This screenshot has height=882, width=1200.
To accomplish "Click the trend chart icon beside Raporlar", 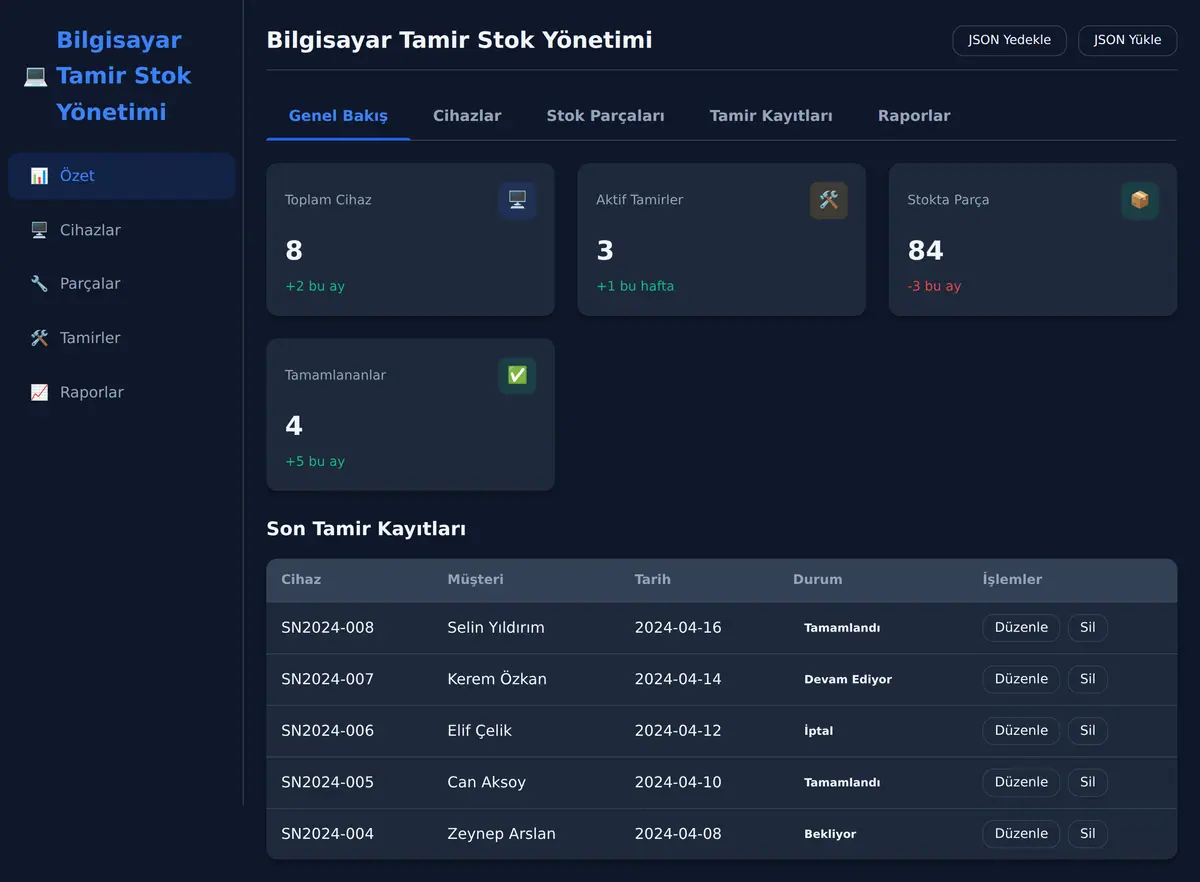I will (39, 392).
